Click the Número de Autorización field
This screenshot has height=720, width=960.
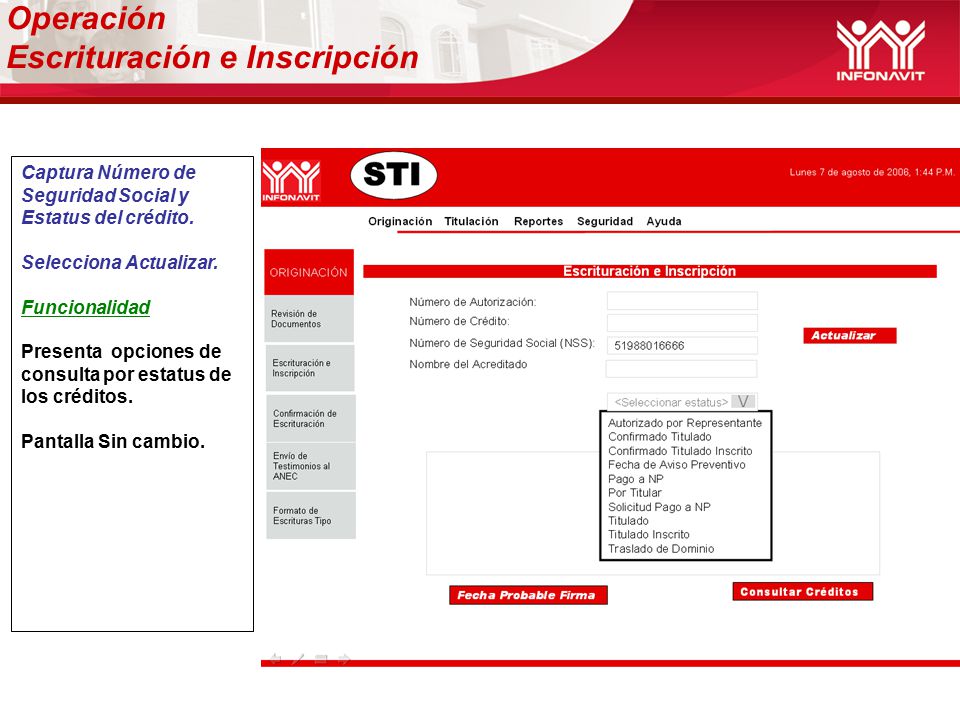(682, 301)
